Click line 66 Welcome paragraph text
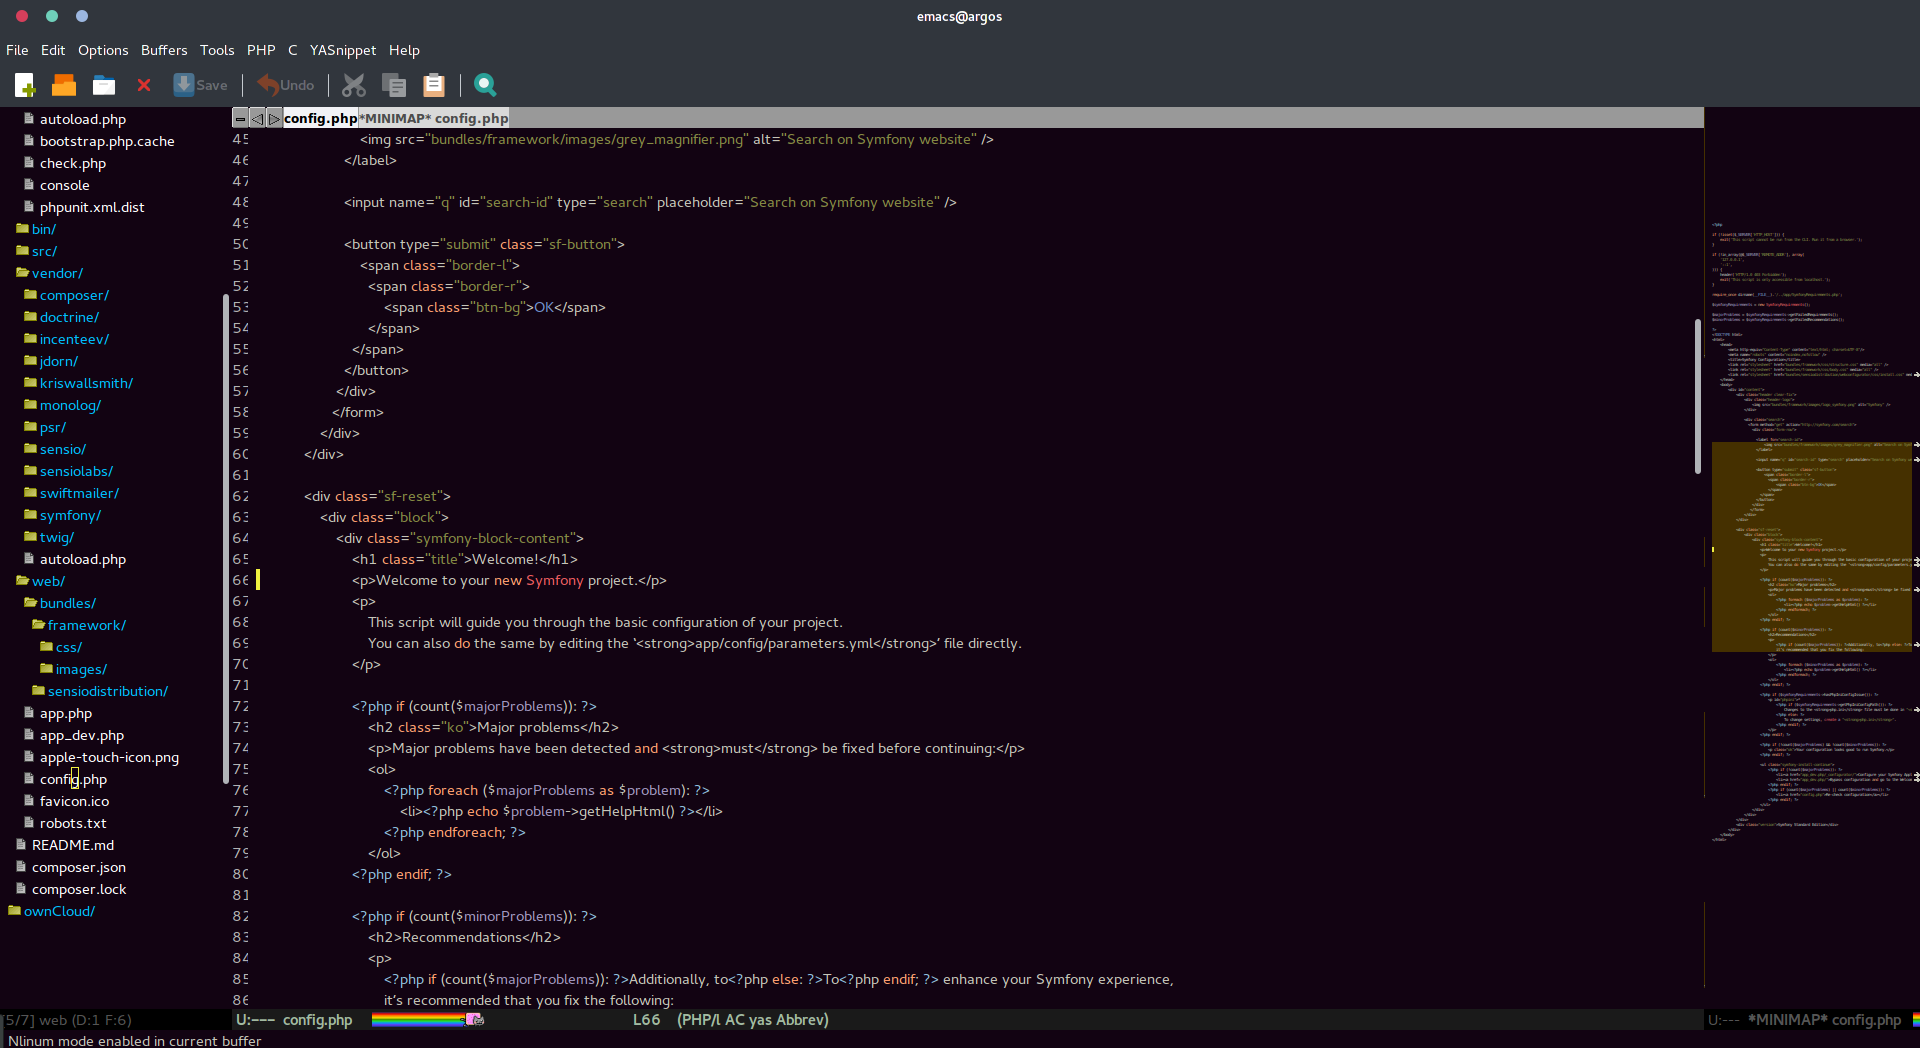1920x1048 pixels. (509, 580)
